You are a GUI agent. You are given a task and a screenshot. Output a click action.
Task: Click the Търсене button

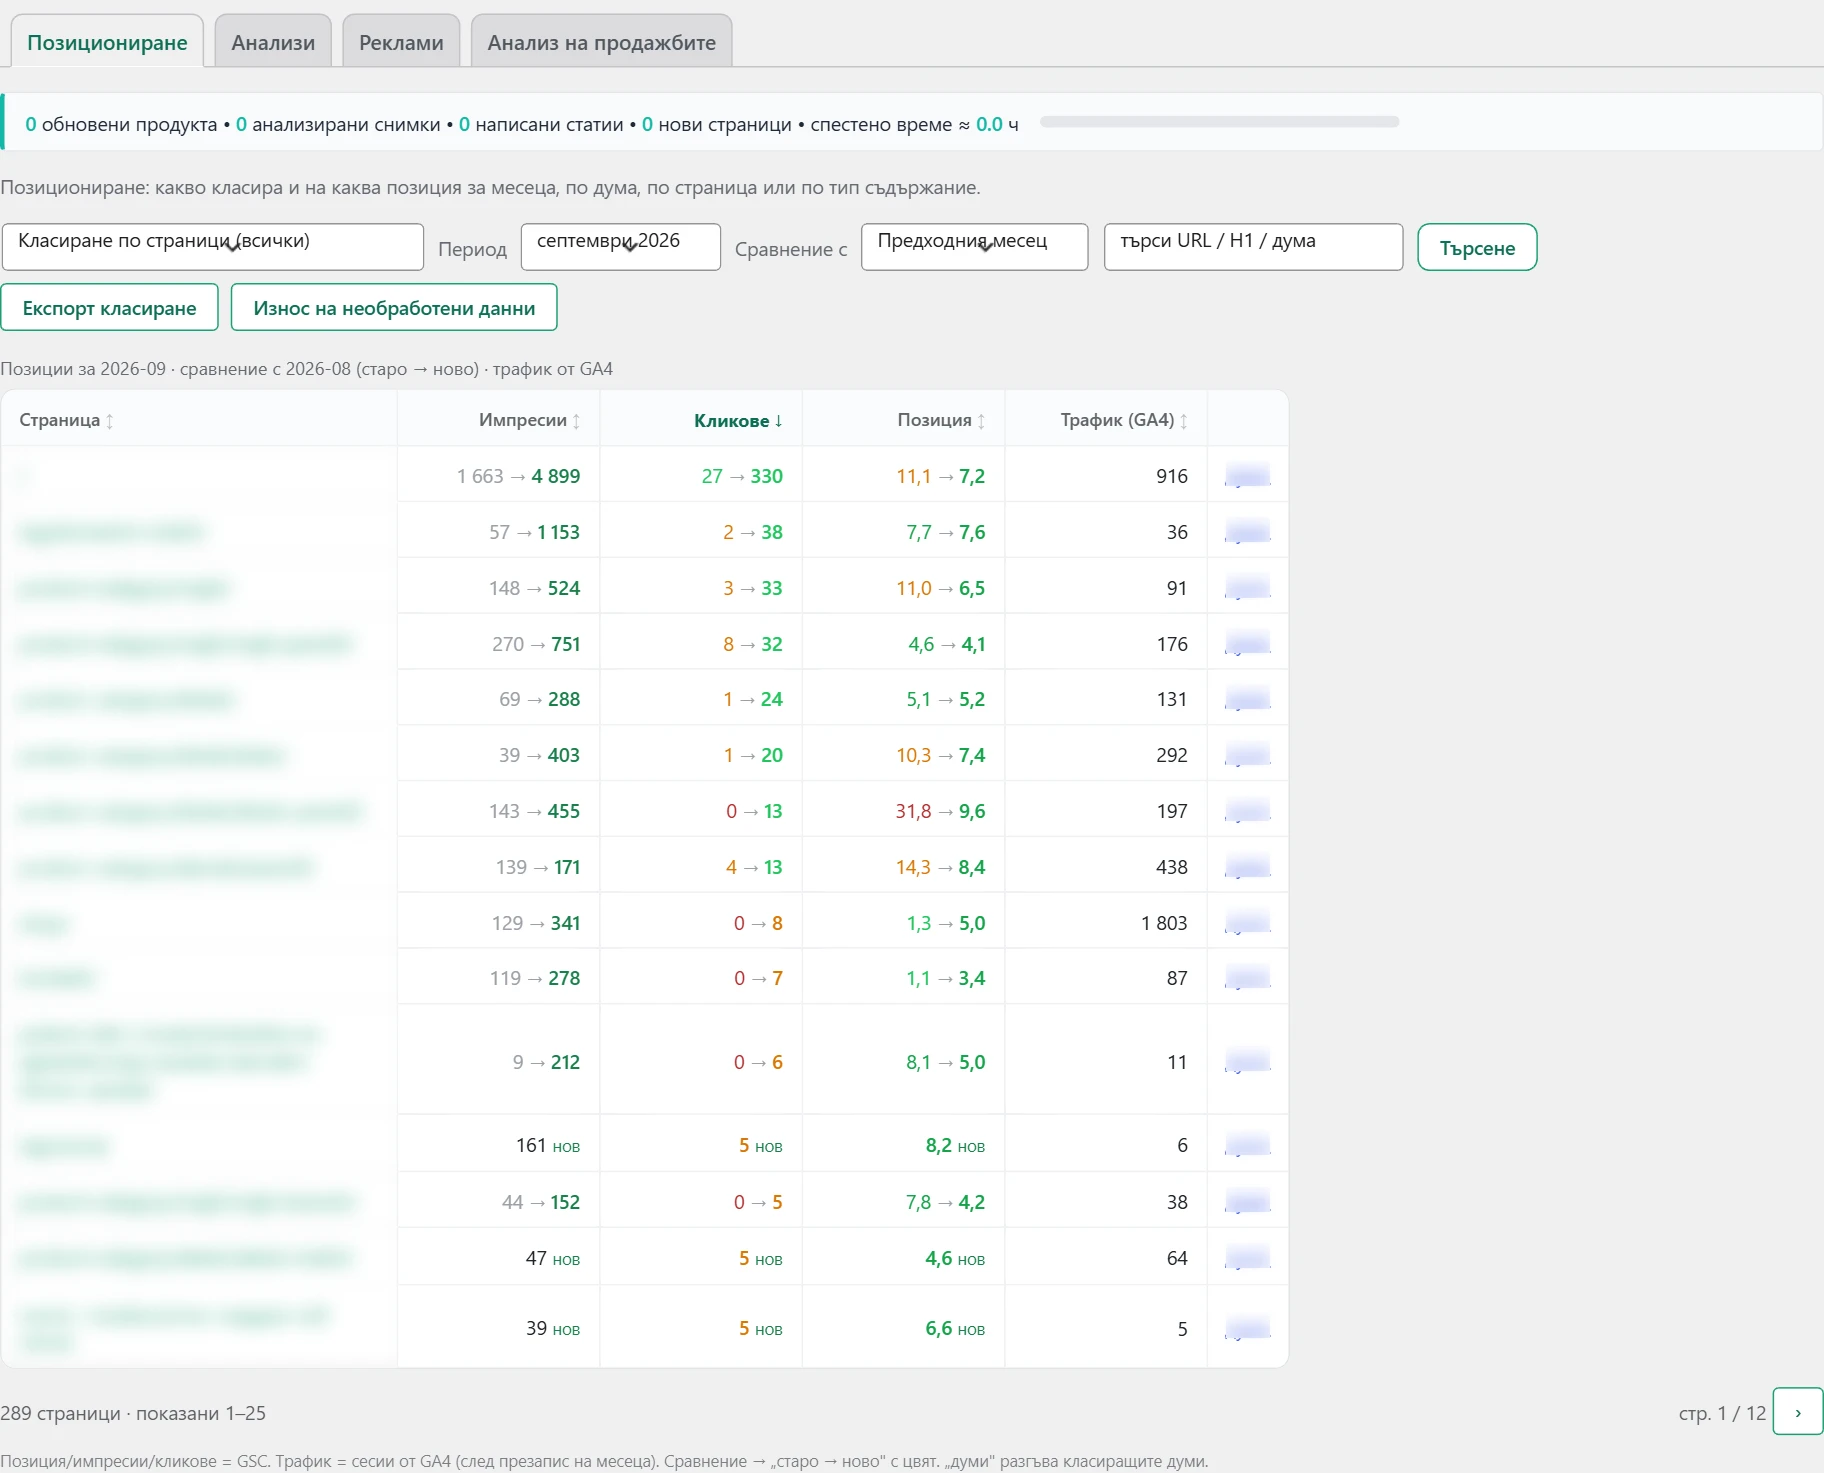tap(1477, 247)
